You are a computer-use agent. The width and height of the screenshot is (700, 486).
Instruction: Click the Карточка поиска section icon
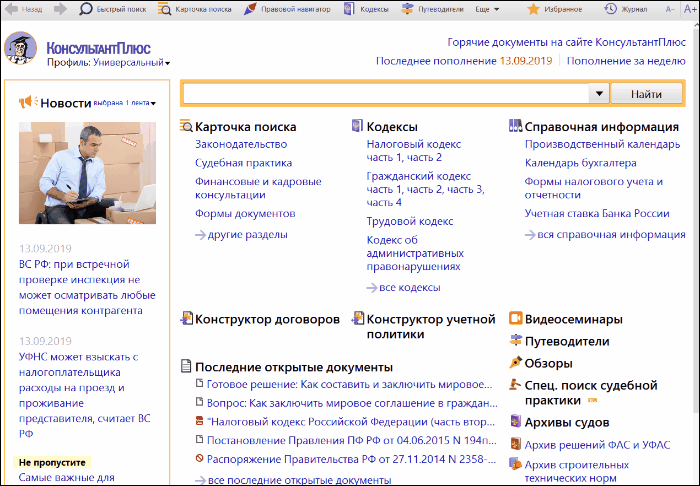point(186,126)
